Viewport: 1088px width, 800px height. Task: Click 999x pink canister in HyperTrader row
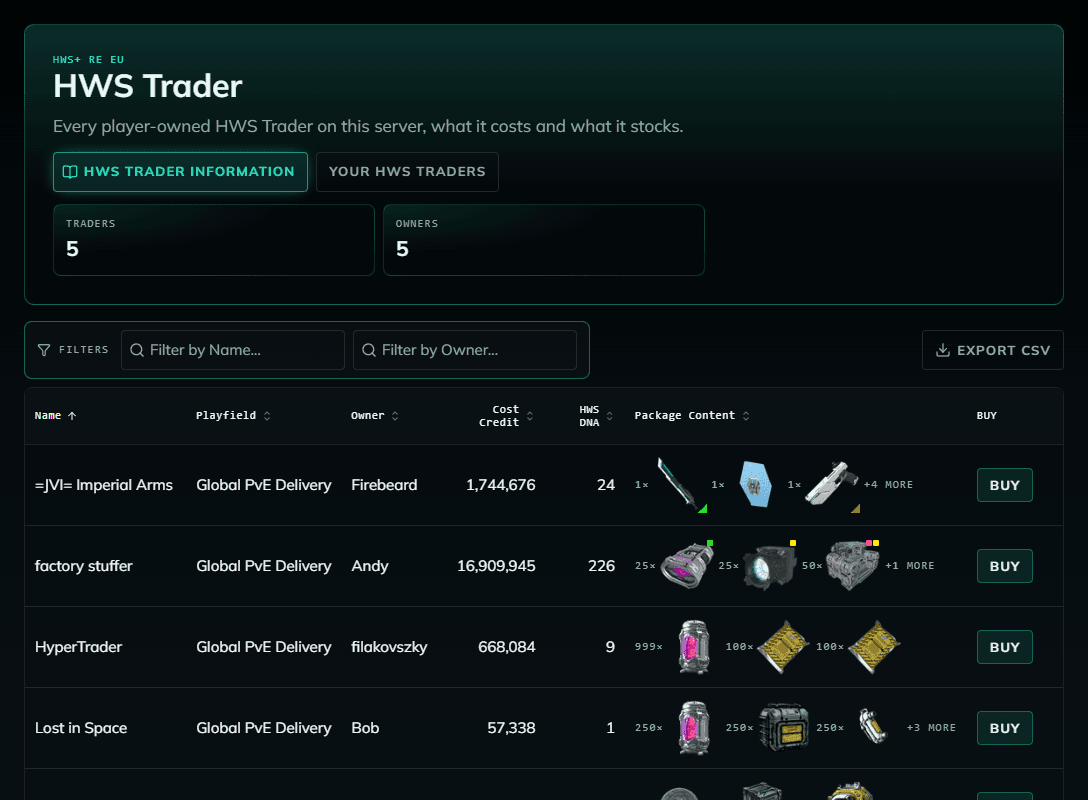click(693, 647)
